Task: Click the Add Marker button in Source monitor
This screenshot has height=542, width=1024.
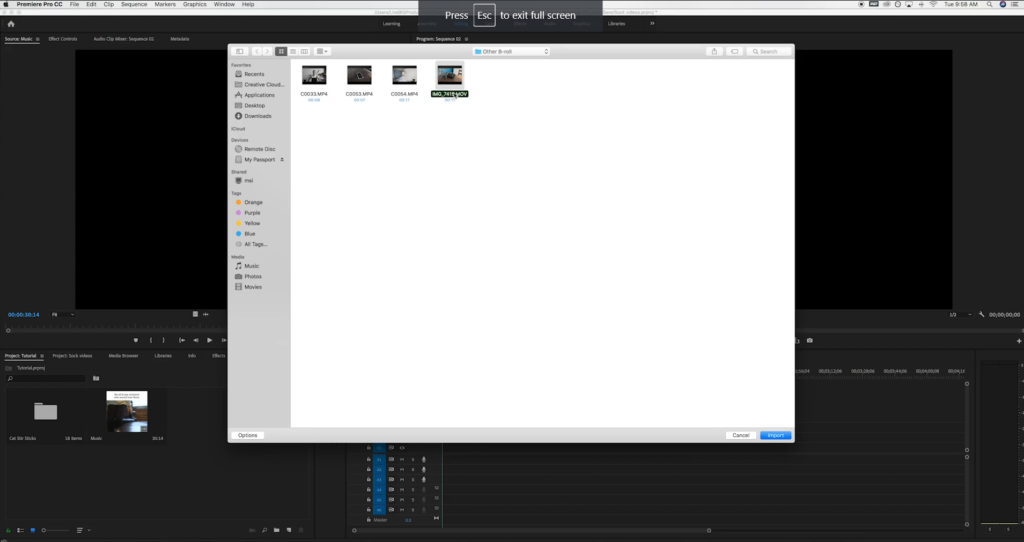Action: tap(136, 340)
